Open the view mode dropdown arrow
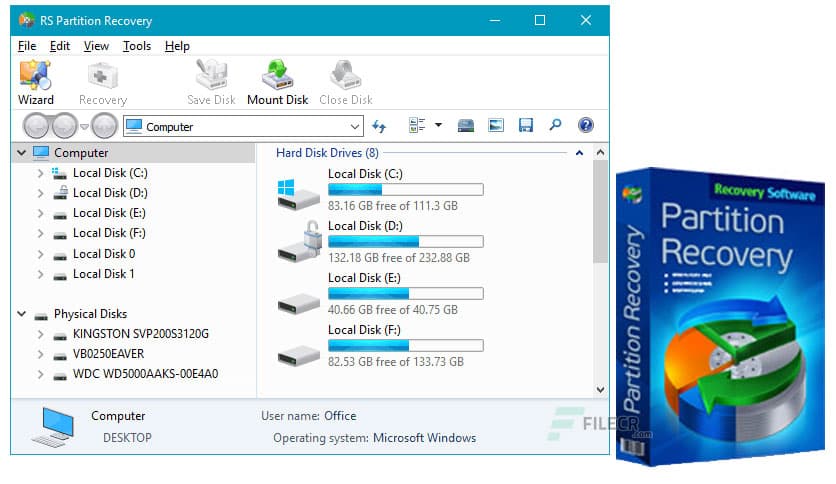The height and width of the screenshot is (484, 836). (x=438, y=125)
